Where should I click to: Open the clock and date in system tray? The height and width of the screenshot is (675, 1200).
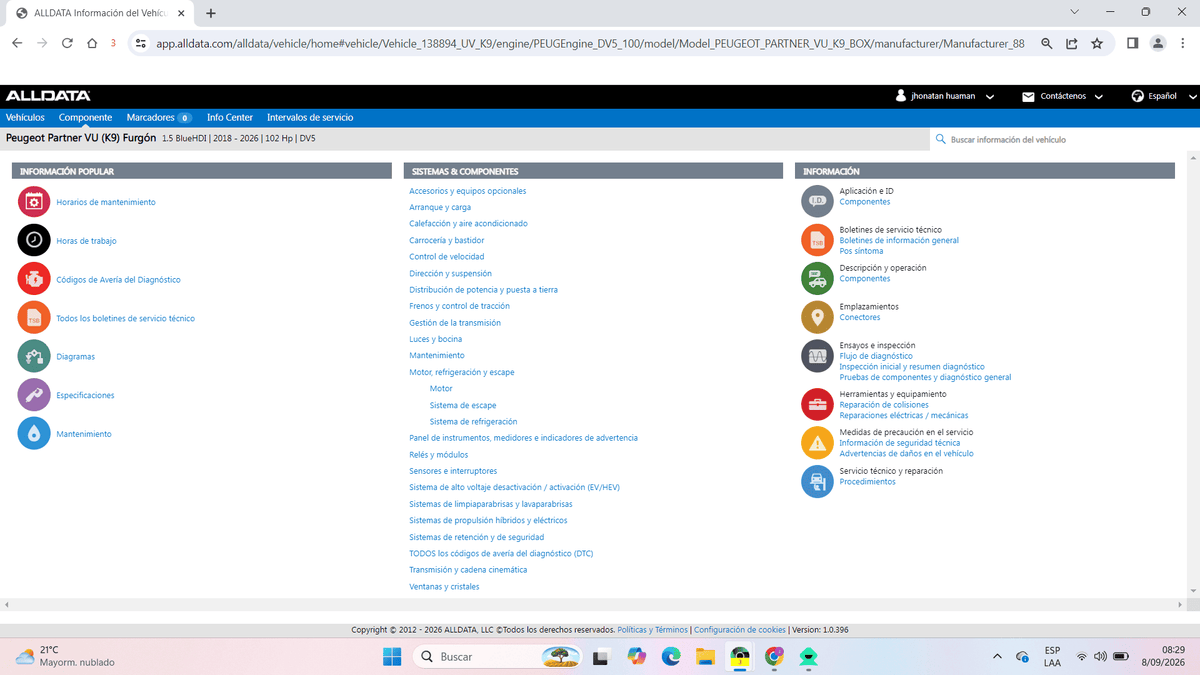tap(1164, 656)
